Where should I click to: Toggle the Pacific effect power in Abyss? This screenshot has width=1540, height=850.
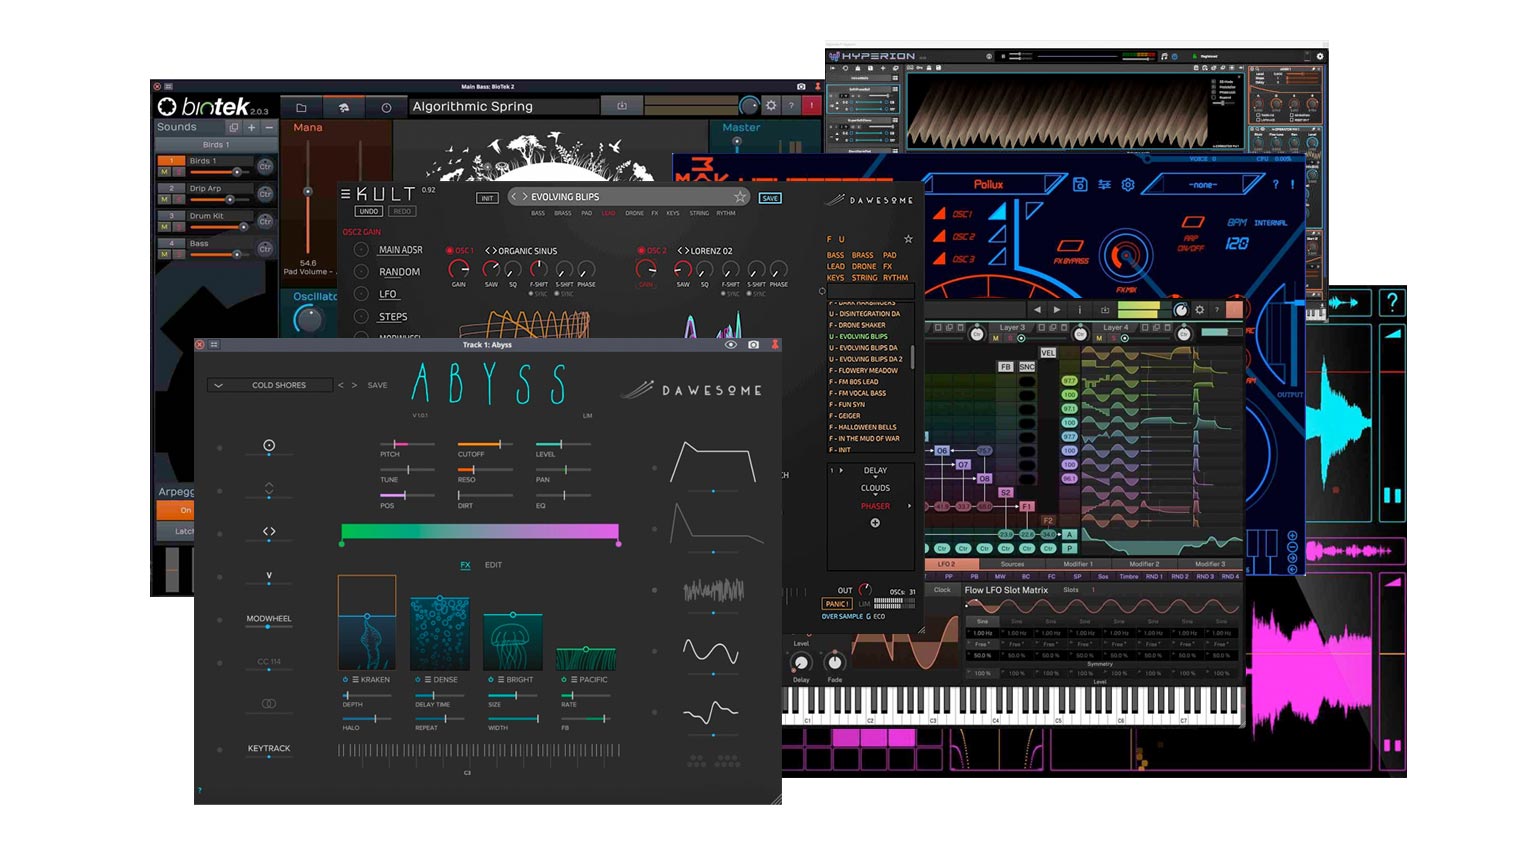[x=564, y=680]
